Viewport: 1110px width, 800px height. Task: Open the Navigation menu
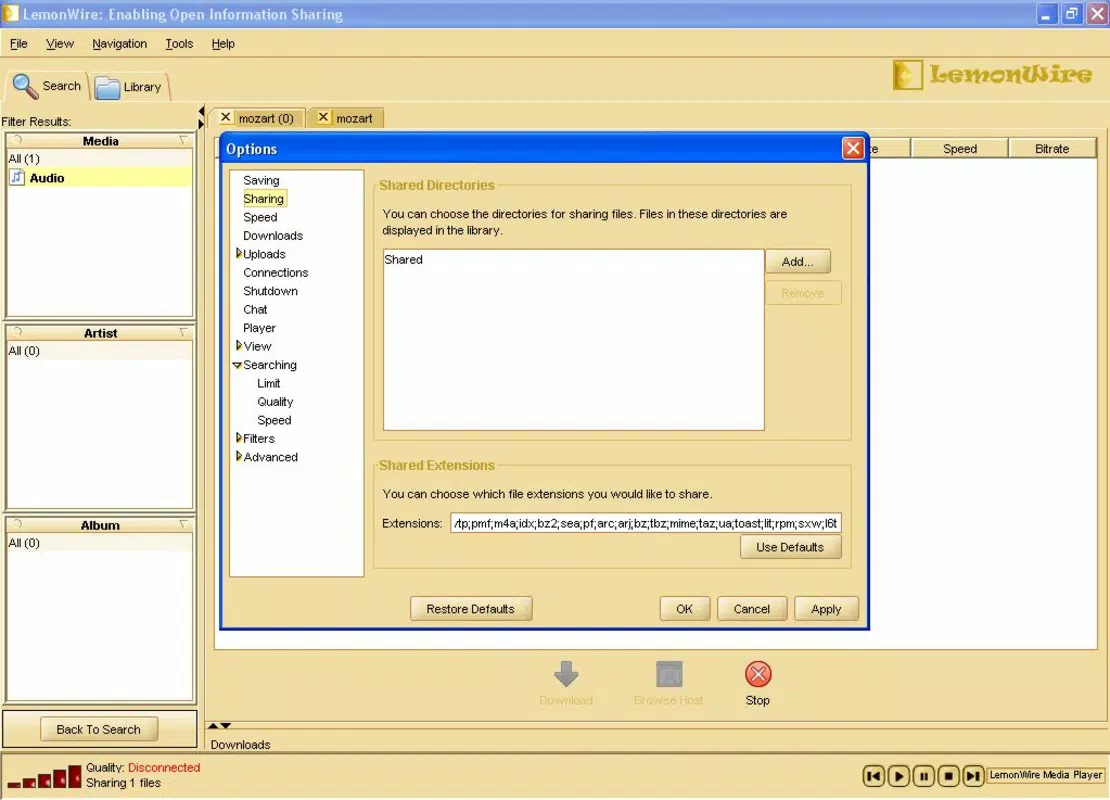tap(120, 44)
